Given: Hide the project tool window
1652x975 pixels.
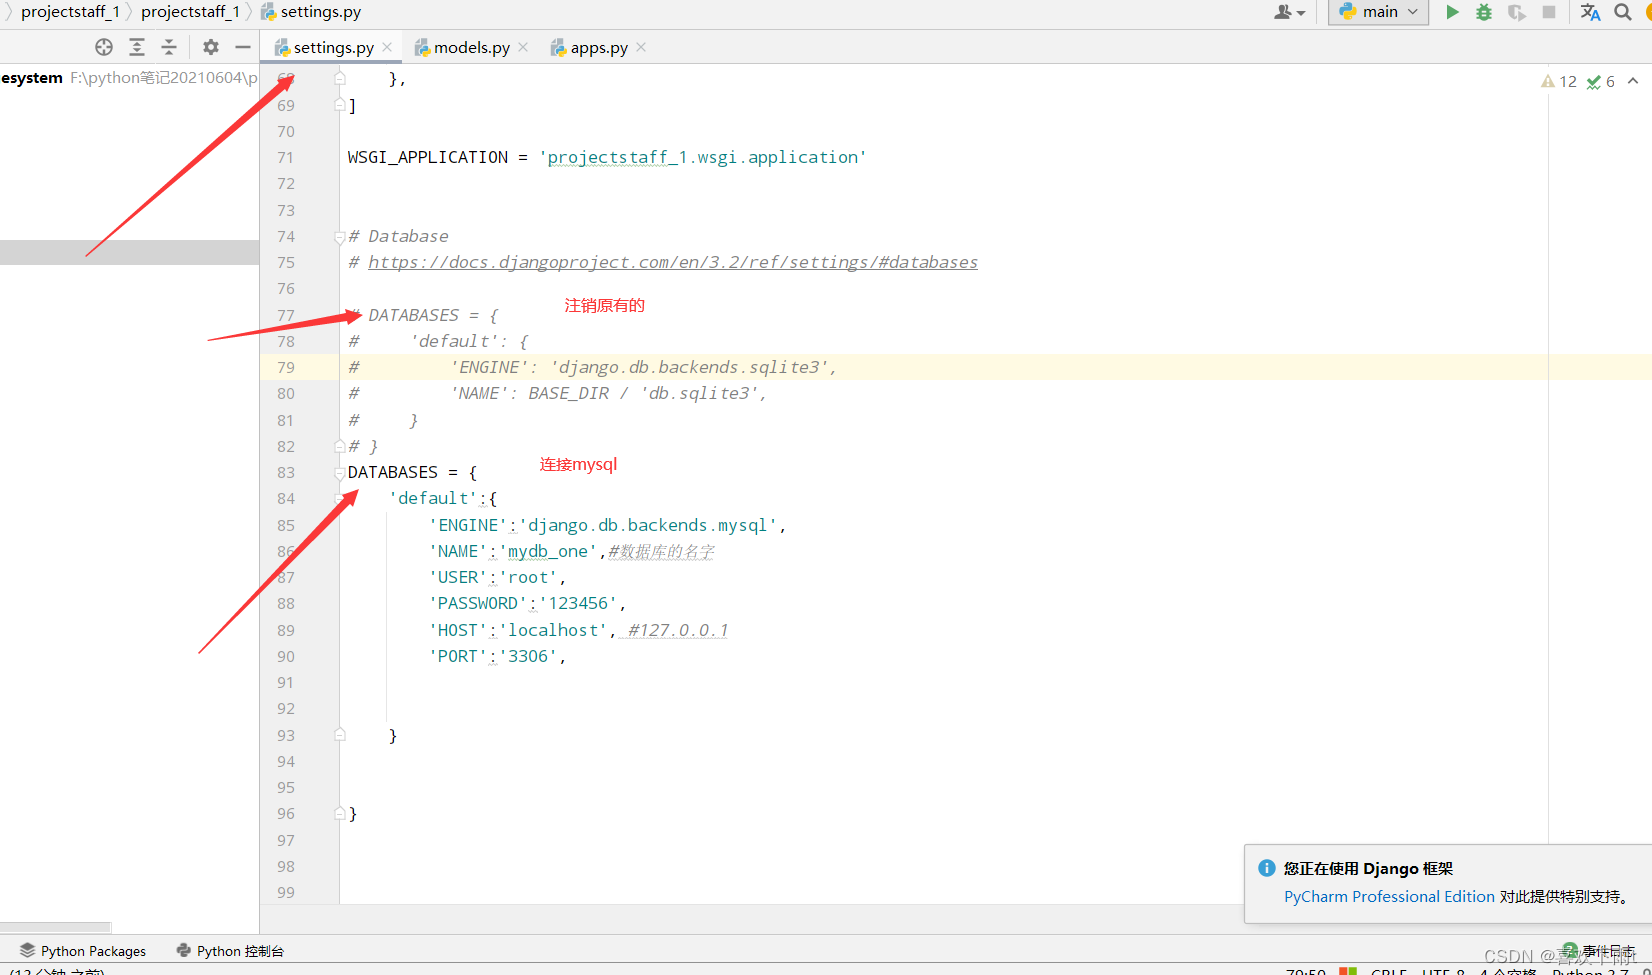Looking at the screenshot, I should (242, 47).
